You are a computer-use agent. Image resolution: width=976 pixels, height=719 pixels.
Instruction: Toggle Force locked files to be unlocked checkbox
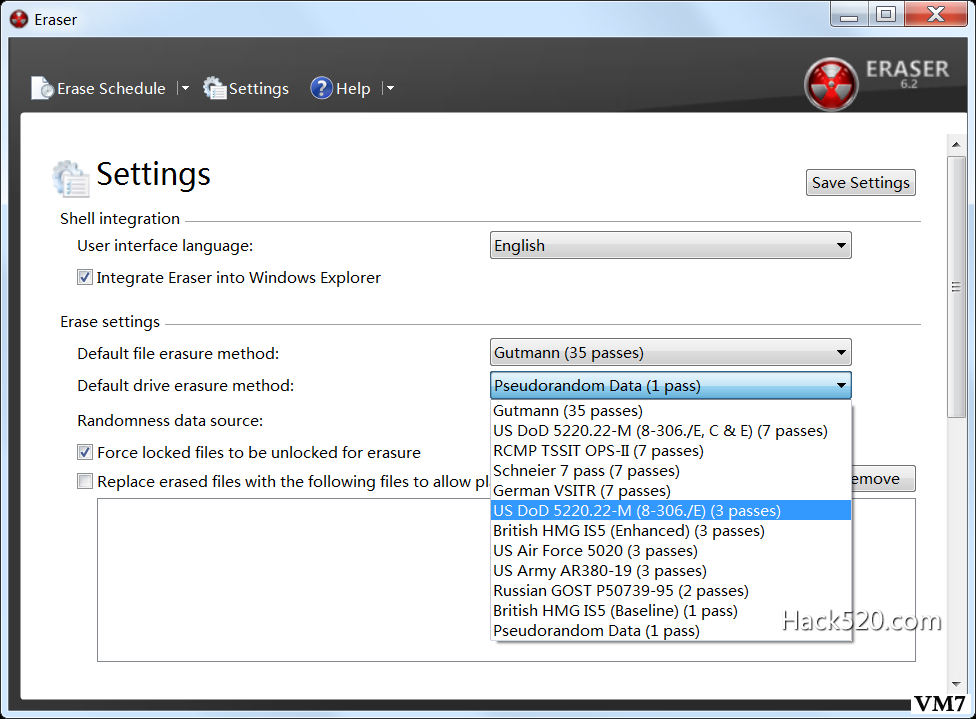[85, 452]
